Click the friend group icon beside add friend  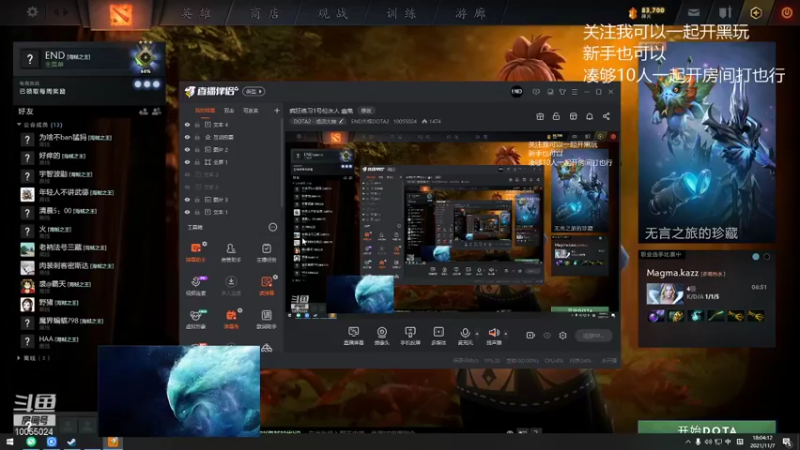[156, 111]
